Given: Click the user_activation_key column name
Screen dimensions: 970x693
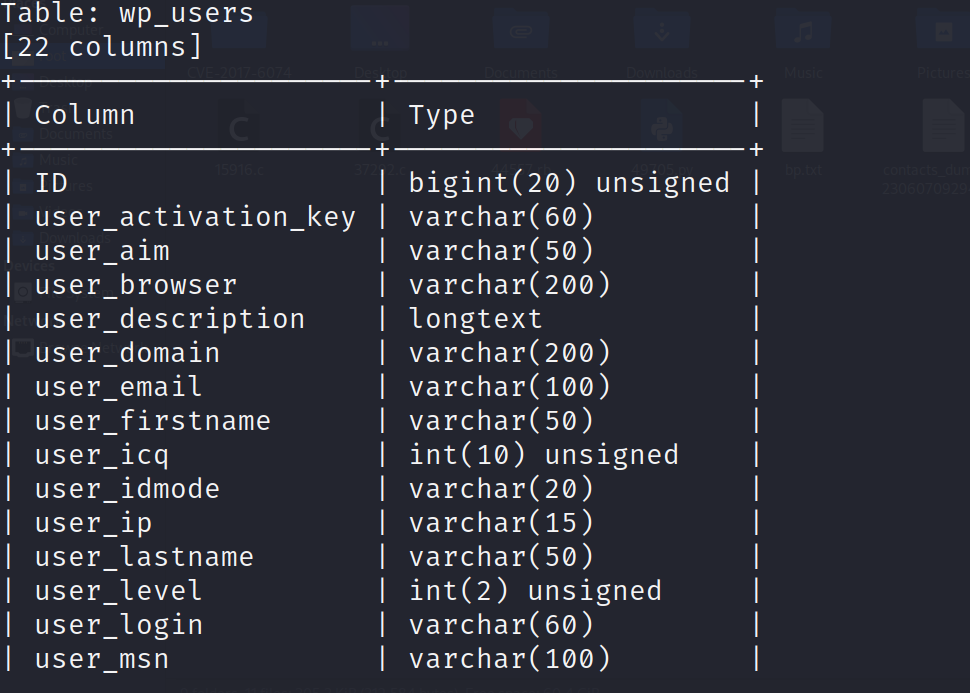Looking at the screenshot, I should [195, 217].
